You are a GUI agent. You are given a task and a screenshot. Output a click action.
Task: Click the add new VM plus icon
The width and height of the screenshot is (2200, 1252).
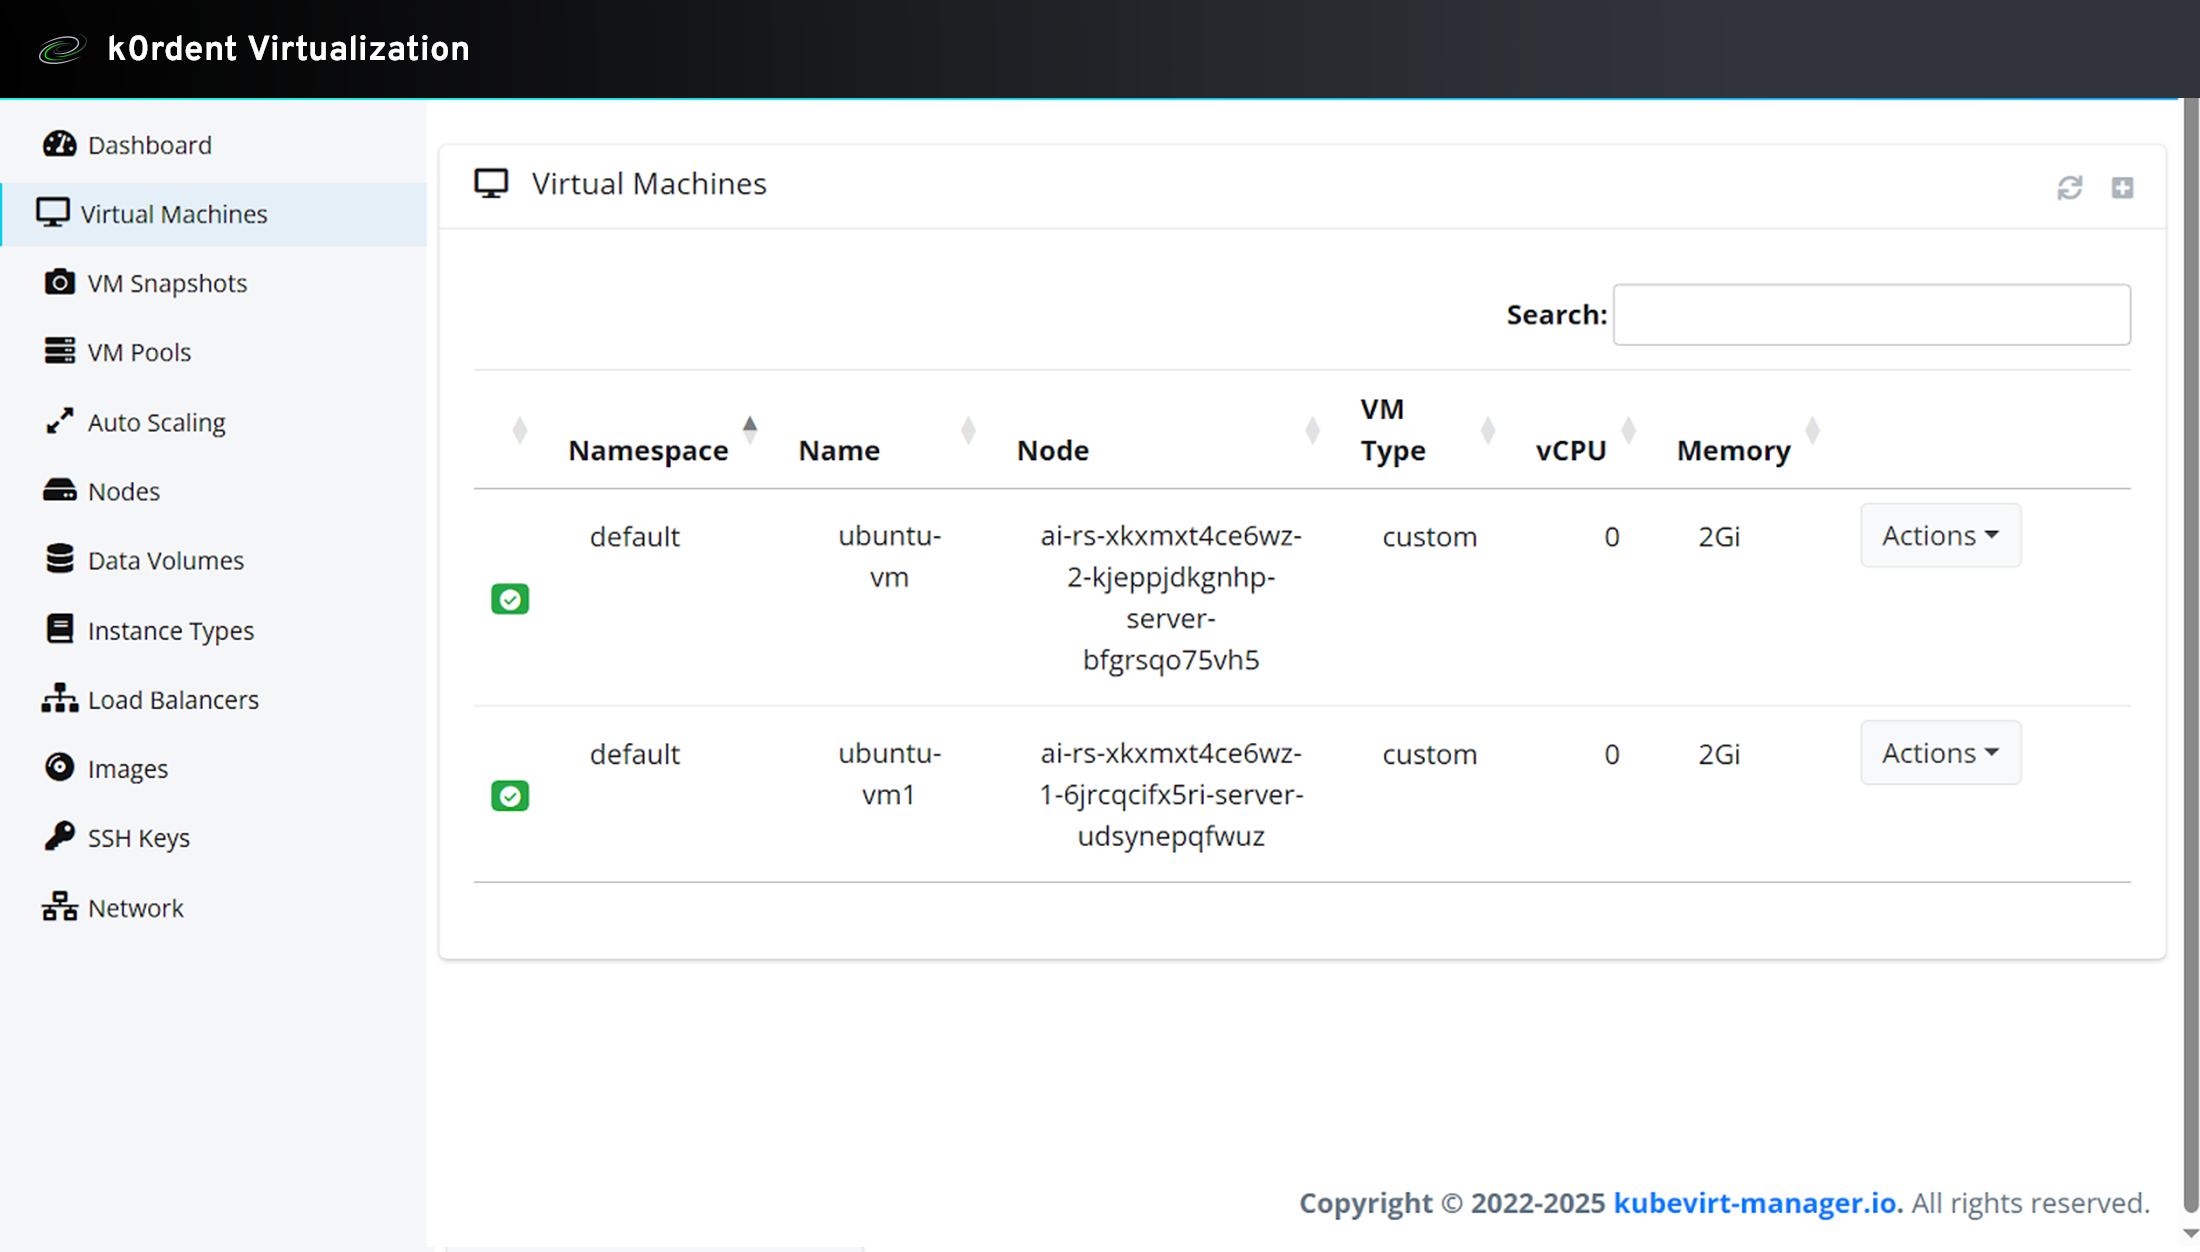click(x=2122, y=187)
